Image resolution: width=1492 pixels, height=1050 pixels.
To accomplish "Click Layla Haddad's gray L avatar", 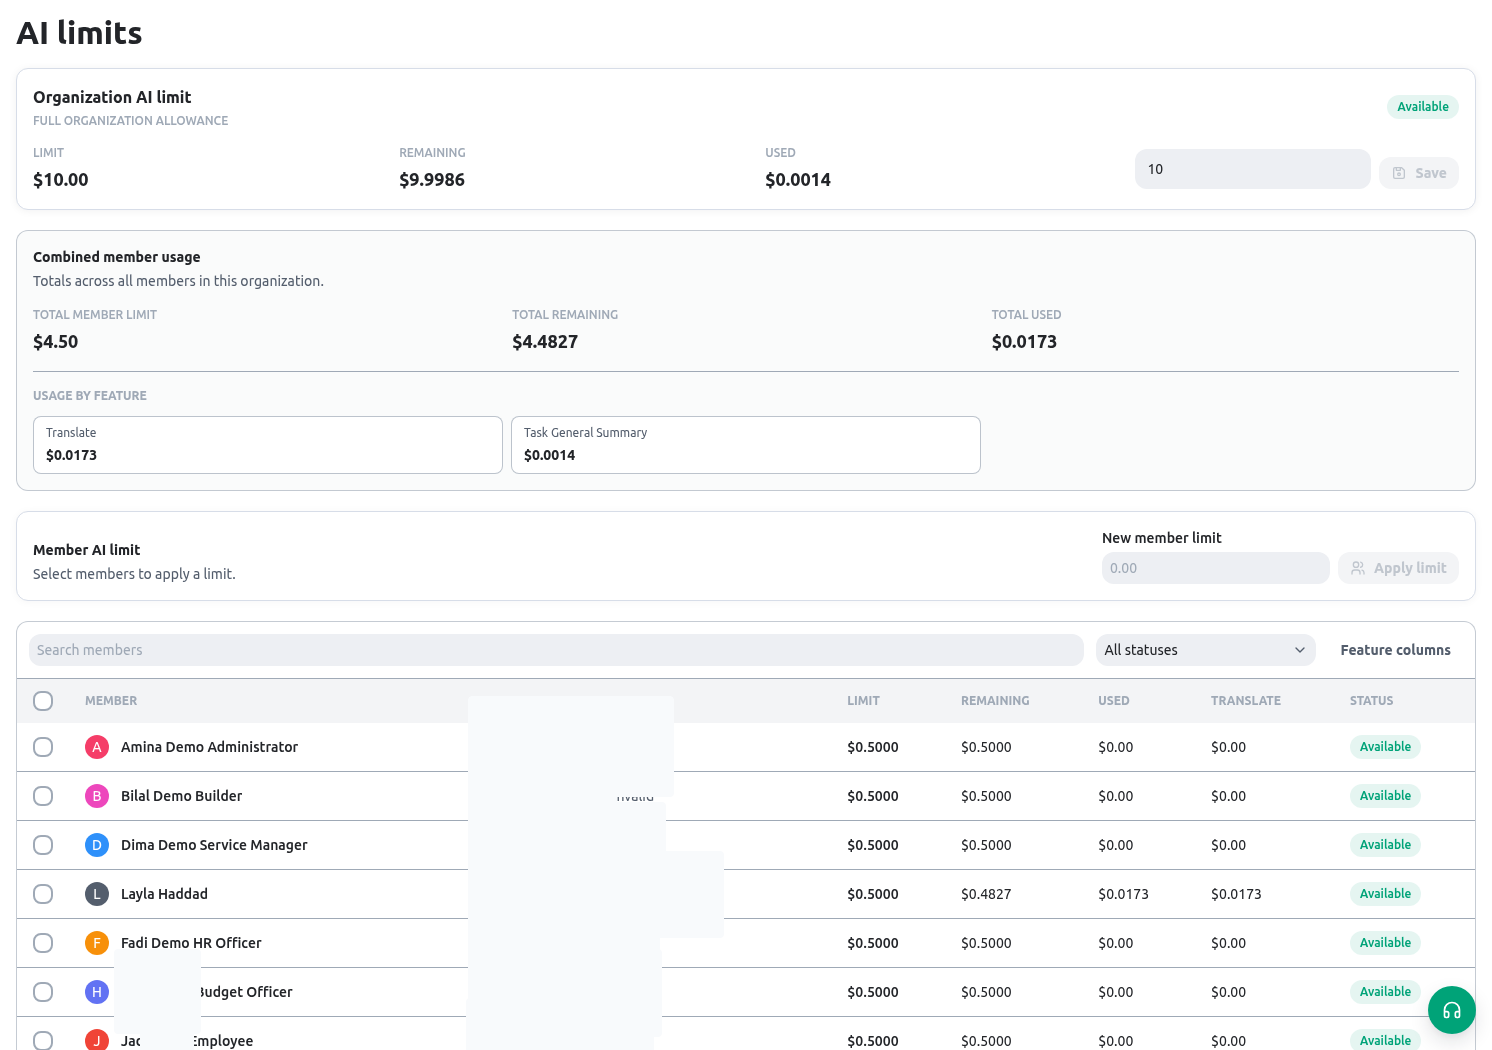I will pos(97,894).
